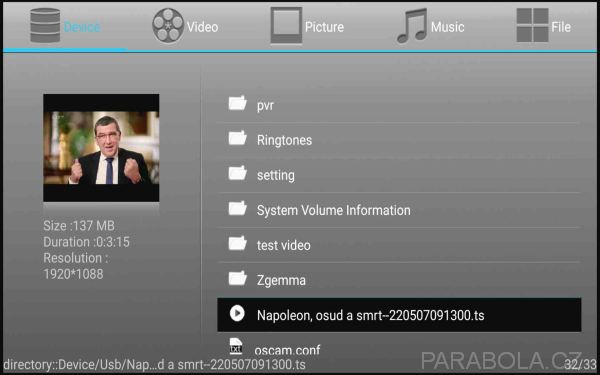600x375 pixels.
Task: Click the Device database icon
Action: [45, 25]
